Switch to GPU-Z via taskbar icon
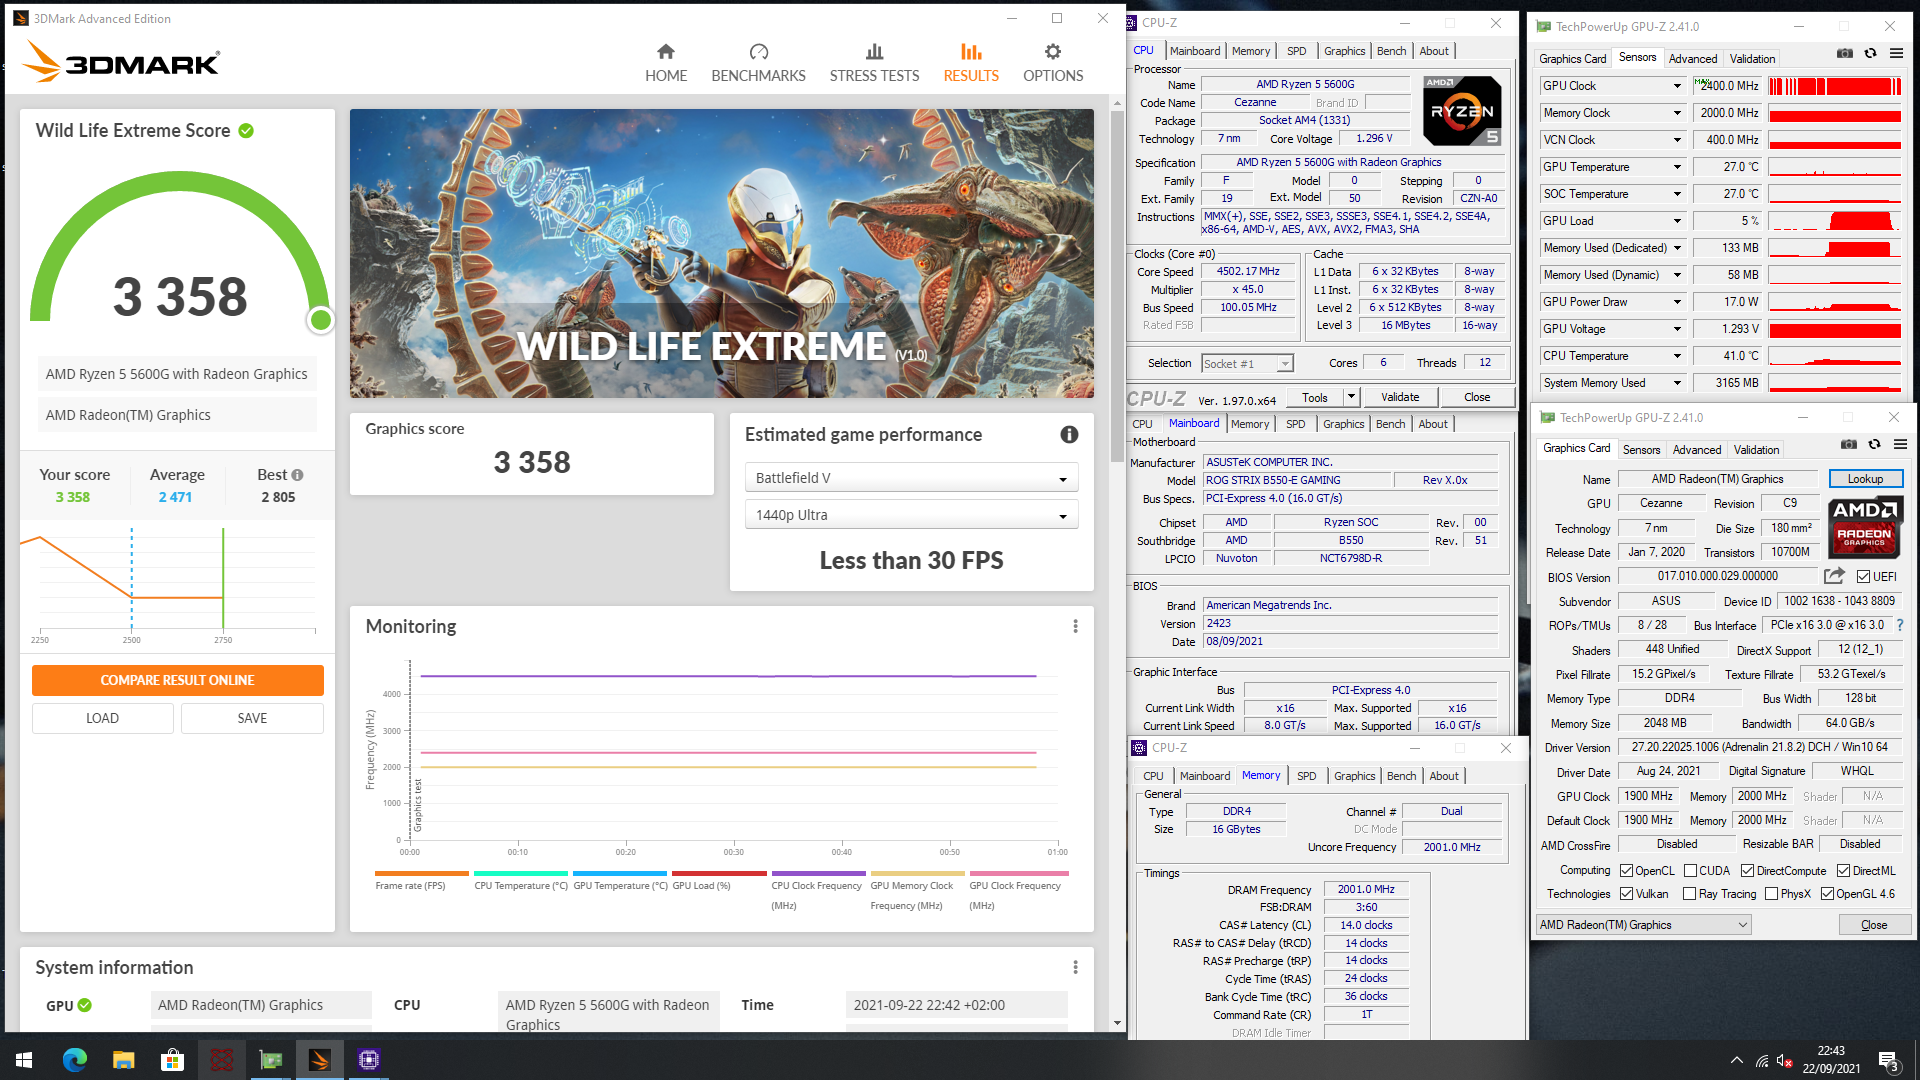Screen dimensions: 1920x1080 click(x=271, y=1060)
